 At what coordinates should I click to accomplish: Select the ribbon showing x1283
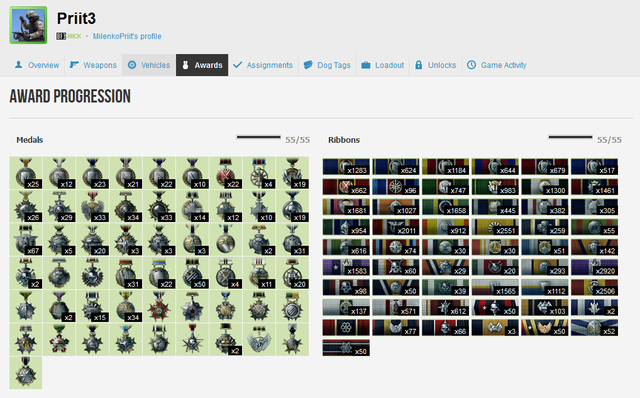tap(346, 167)
